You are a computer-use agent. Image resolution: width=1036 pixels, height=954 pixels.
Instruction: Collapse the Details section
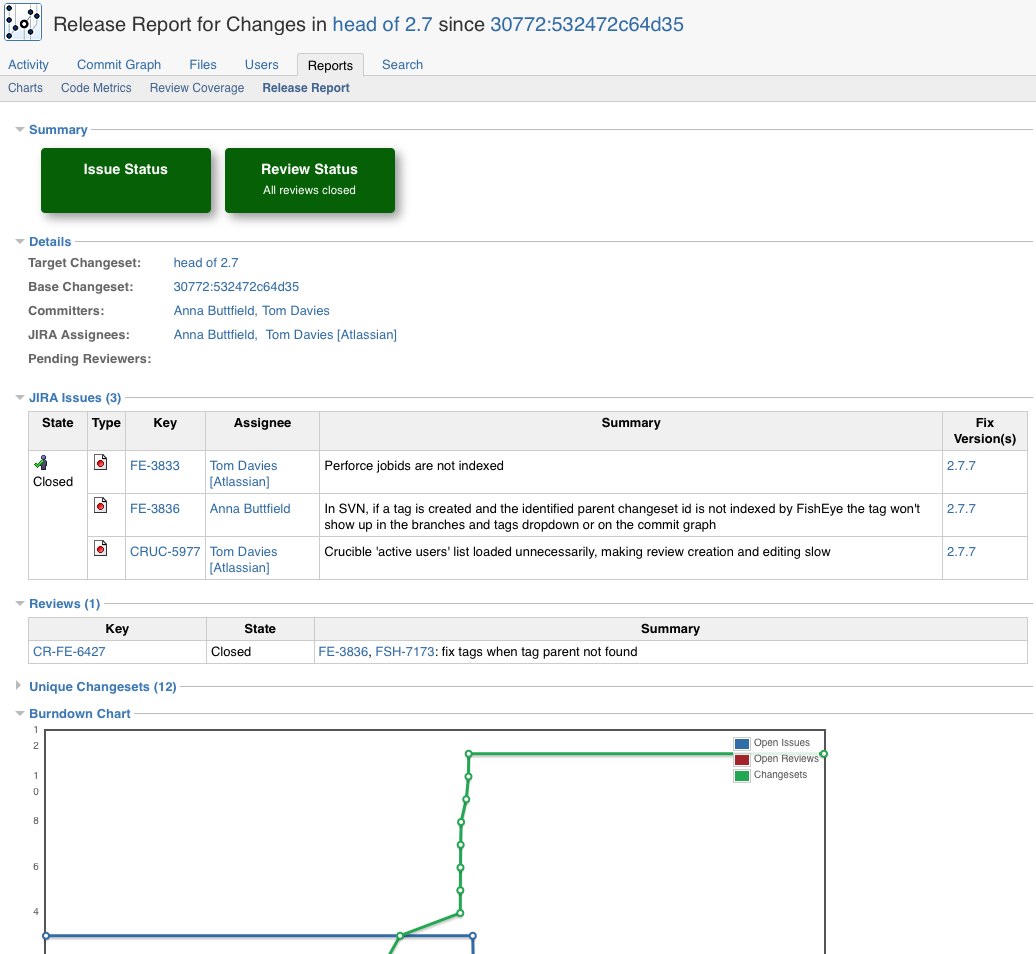point(20,242)
